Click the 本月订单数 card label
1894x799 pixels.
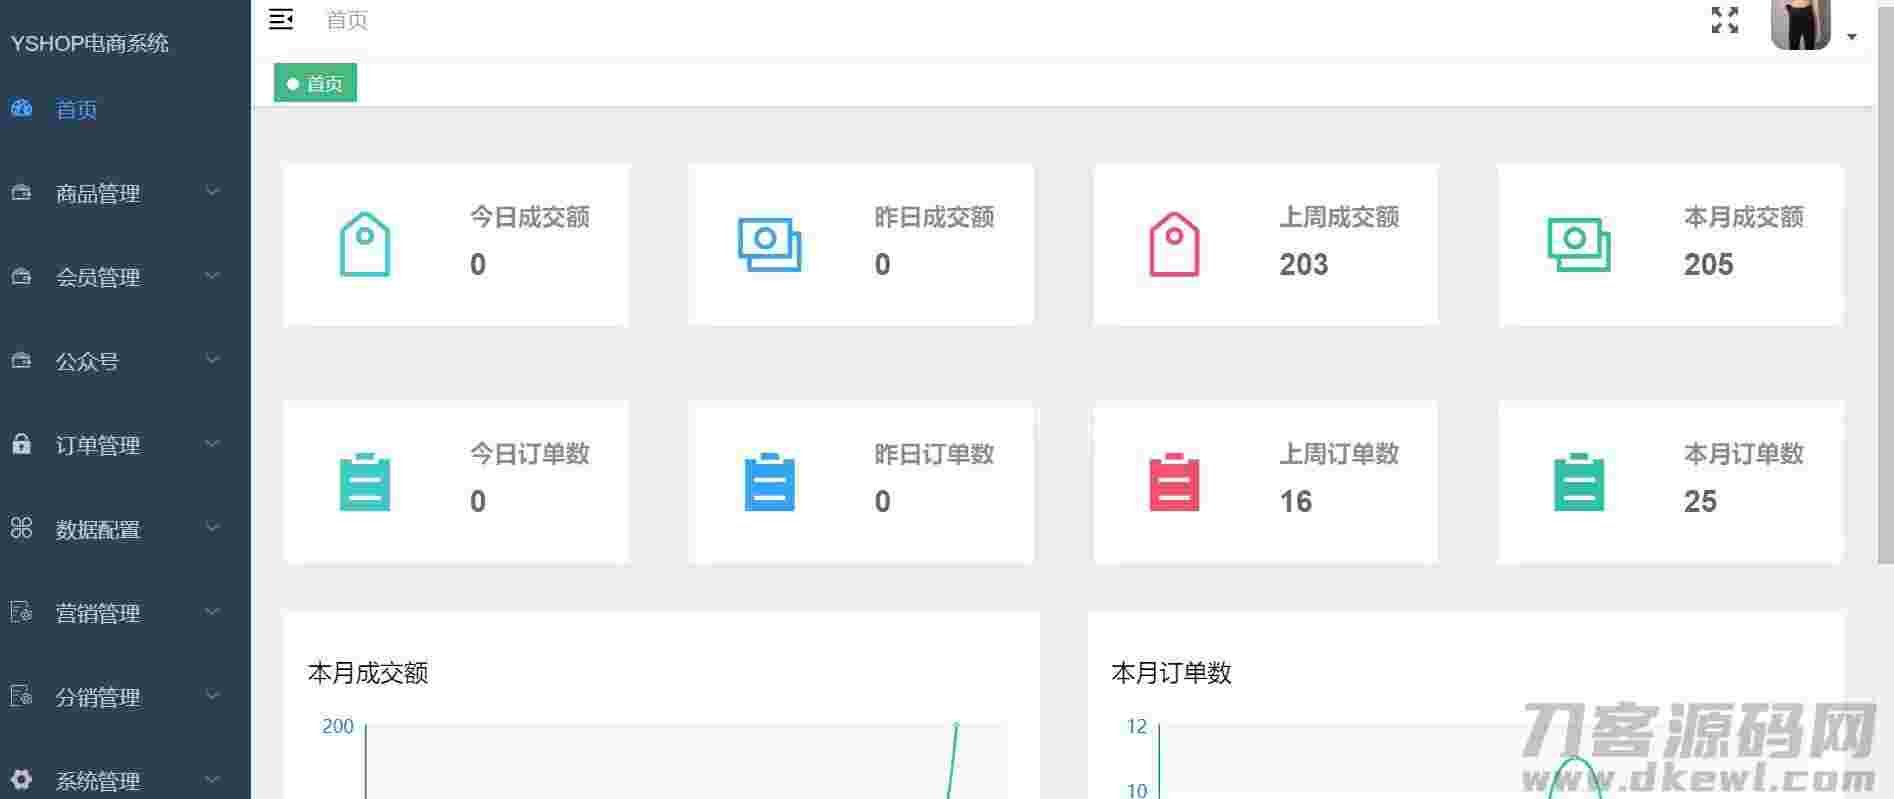(x=1744, y=454)
